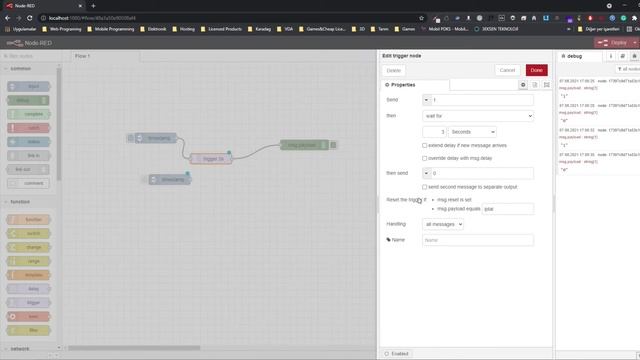Open the Send value type dropdown
This screenshot has height=360, width=640.
click(x=426, y=100)
